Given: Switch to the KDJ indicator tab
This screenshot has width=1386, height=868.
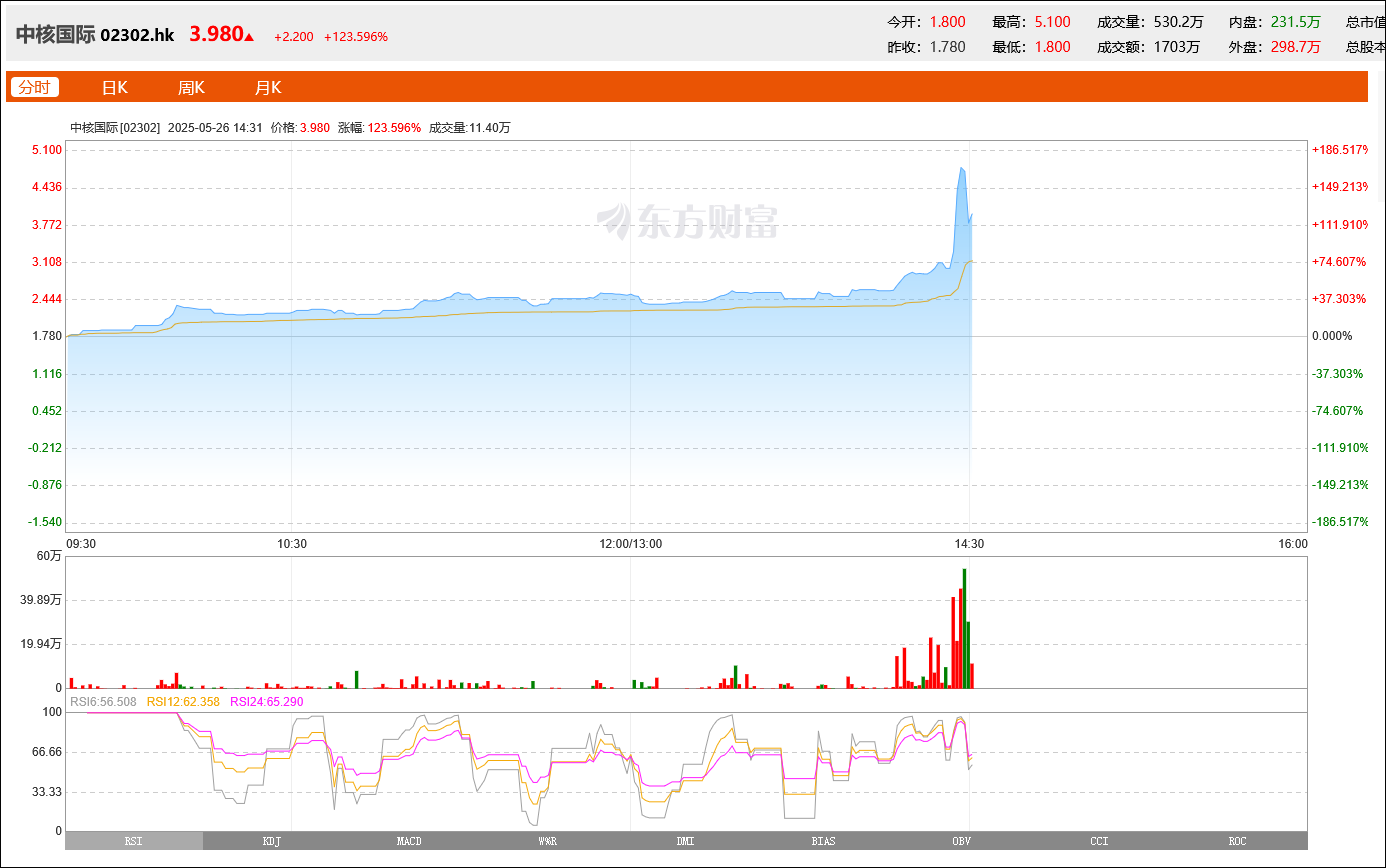Looking at the screenshot, I should tap(272, 841).
